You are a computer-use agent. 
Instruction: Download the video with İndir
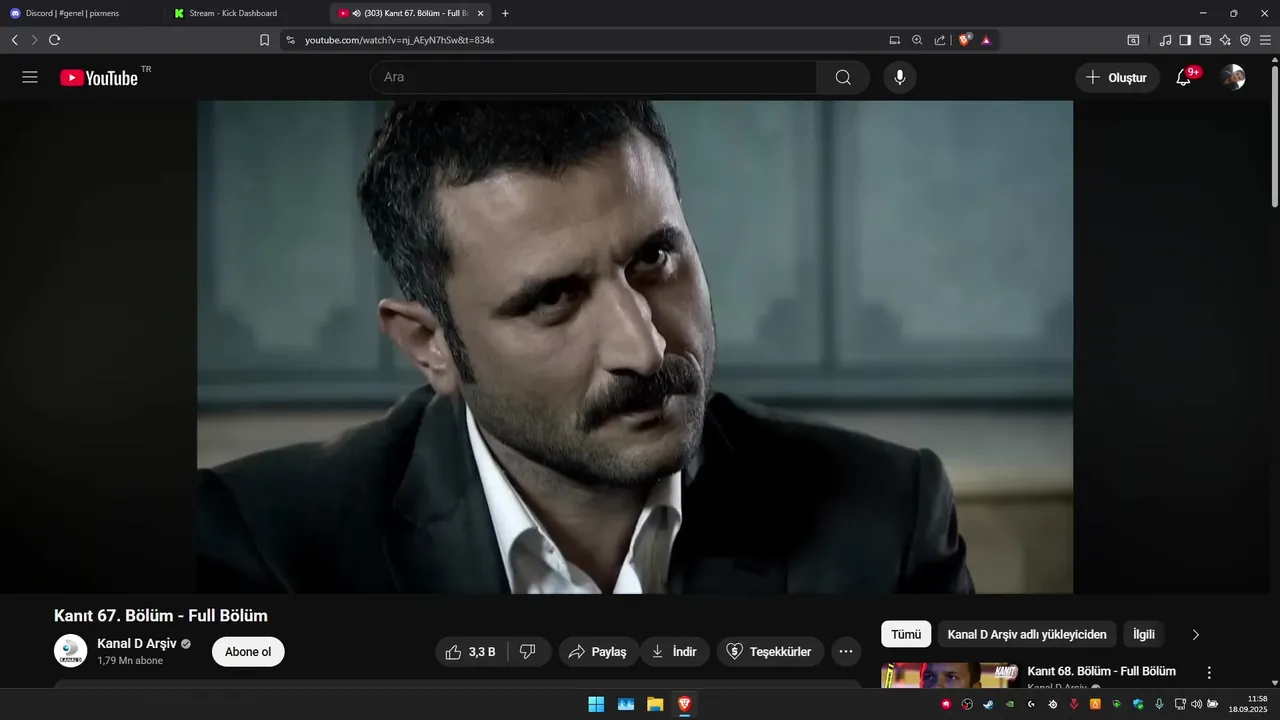pos(674,652)
